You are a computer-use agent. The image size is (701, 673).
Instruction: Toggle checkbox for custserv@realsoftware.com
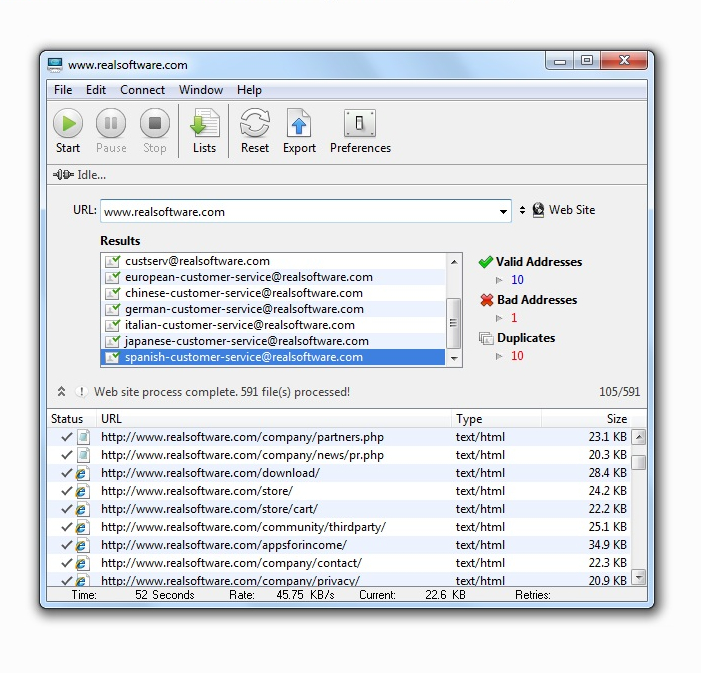114,261
